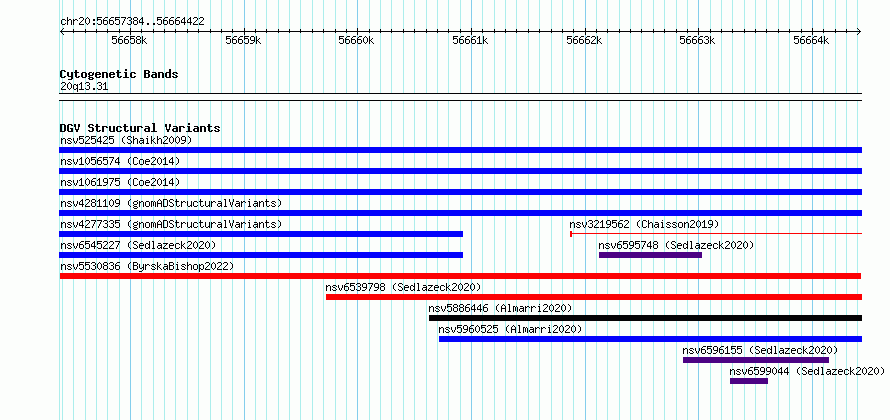Select the thin red line for nsv3219562
Viewport: 890px width, 420px height.
pos(716,233)
